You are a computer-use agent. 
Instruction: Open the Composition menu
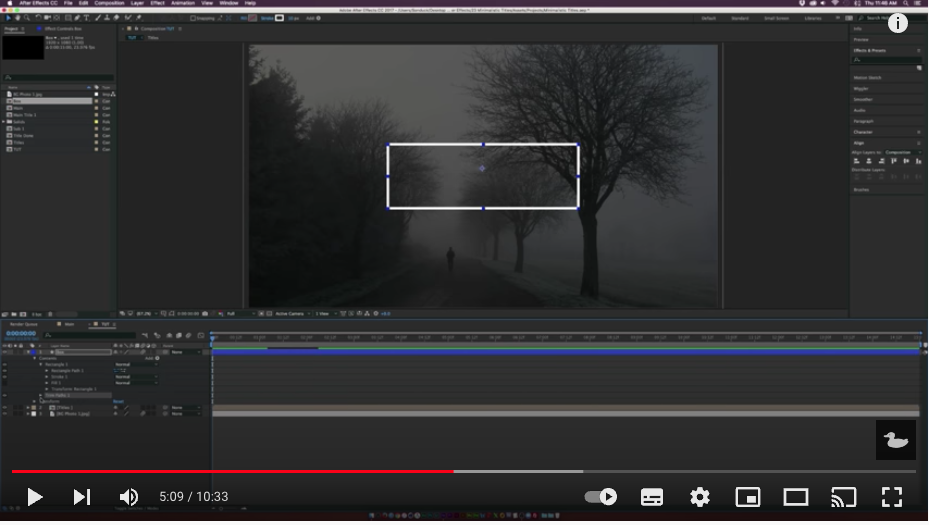point(109,3)
